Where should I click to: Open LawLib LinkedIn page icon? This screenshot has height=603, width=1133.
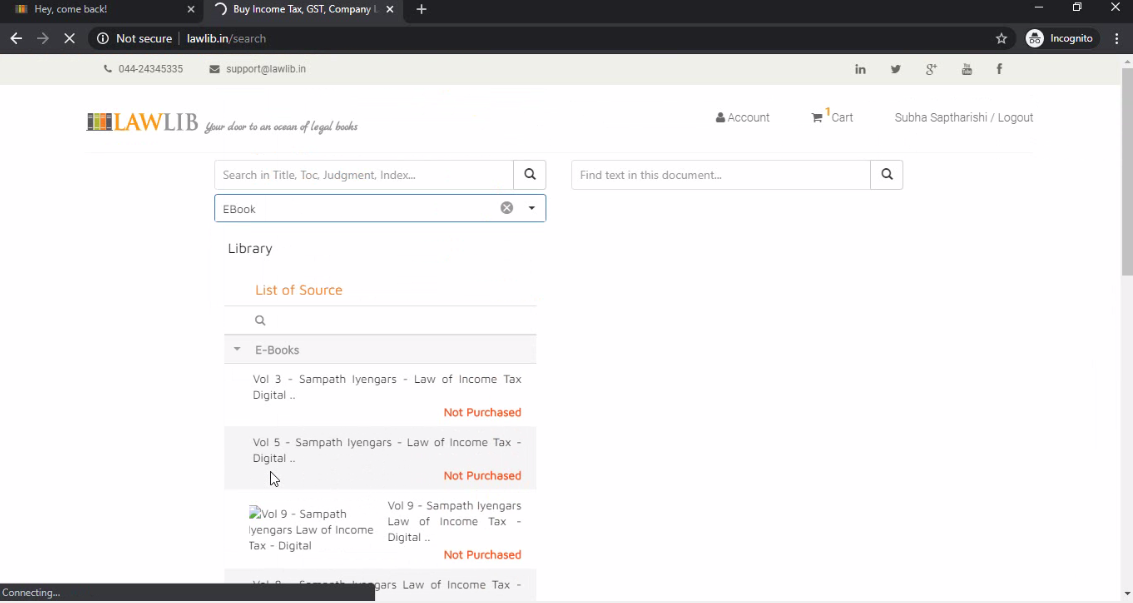coord(860,69)
